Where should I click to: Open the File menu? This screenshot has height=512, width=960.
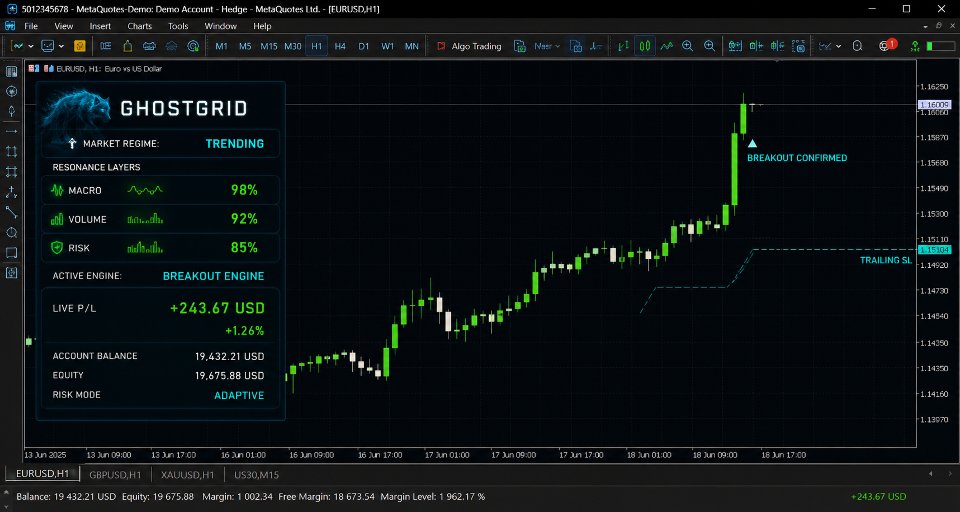[31, 26]
